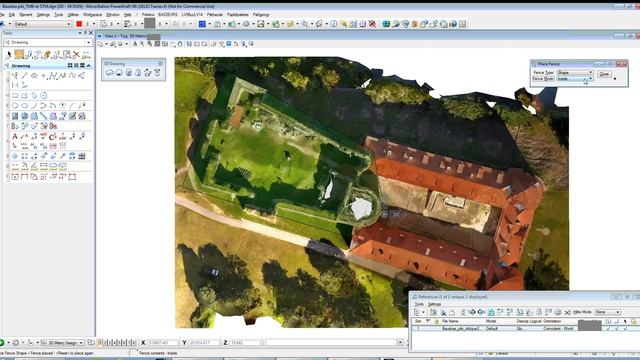Open the Drawing task list dropdown
Viewport: 640px width, 360px height.
click(89, 42)
